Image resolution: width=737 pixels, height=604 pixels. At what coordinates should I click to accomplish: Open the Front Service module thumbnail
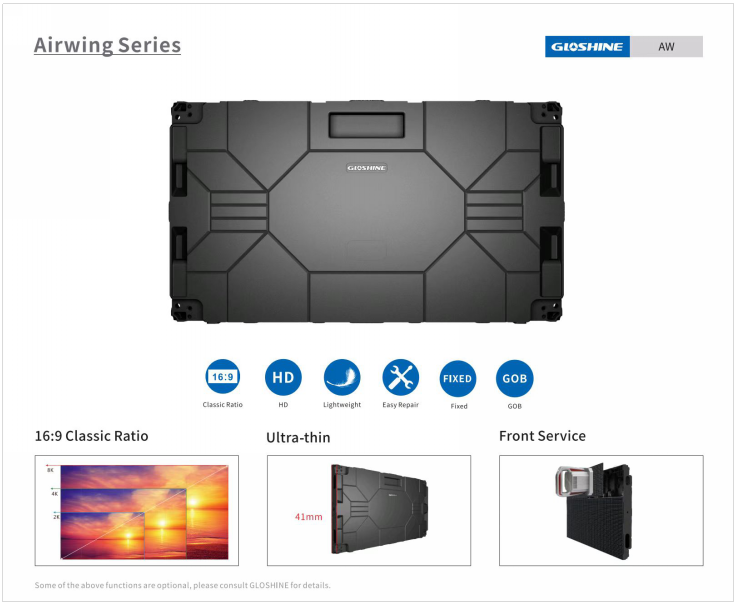pyautogui.click(x=601, y=510)
